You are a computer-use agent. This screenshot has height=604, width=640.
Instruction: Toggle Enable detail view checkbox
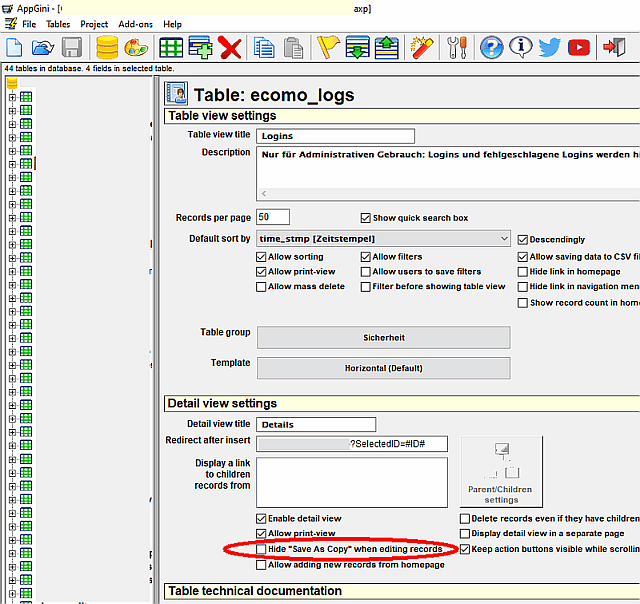[261, 519]
